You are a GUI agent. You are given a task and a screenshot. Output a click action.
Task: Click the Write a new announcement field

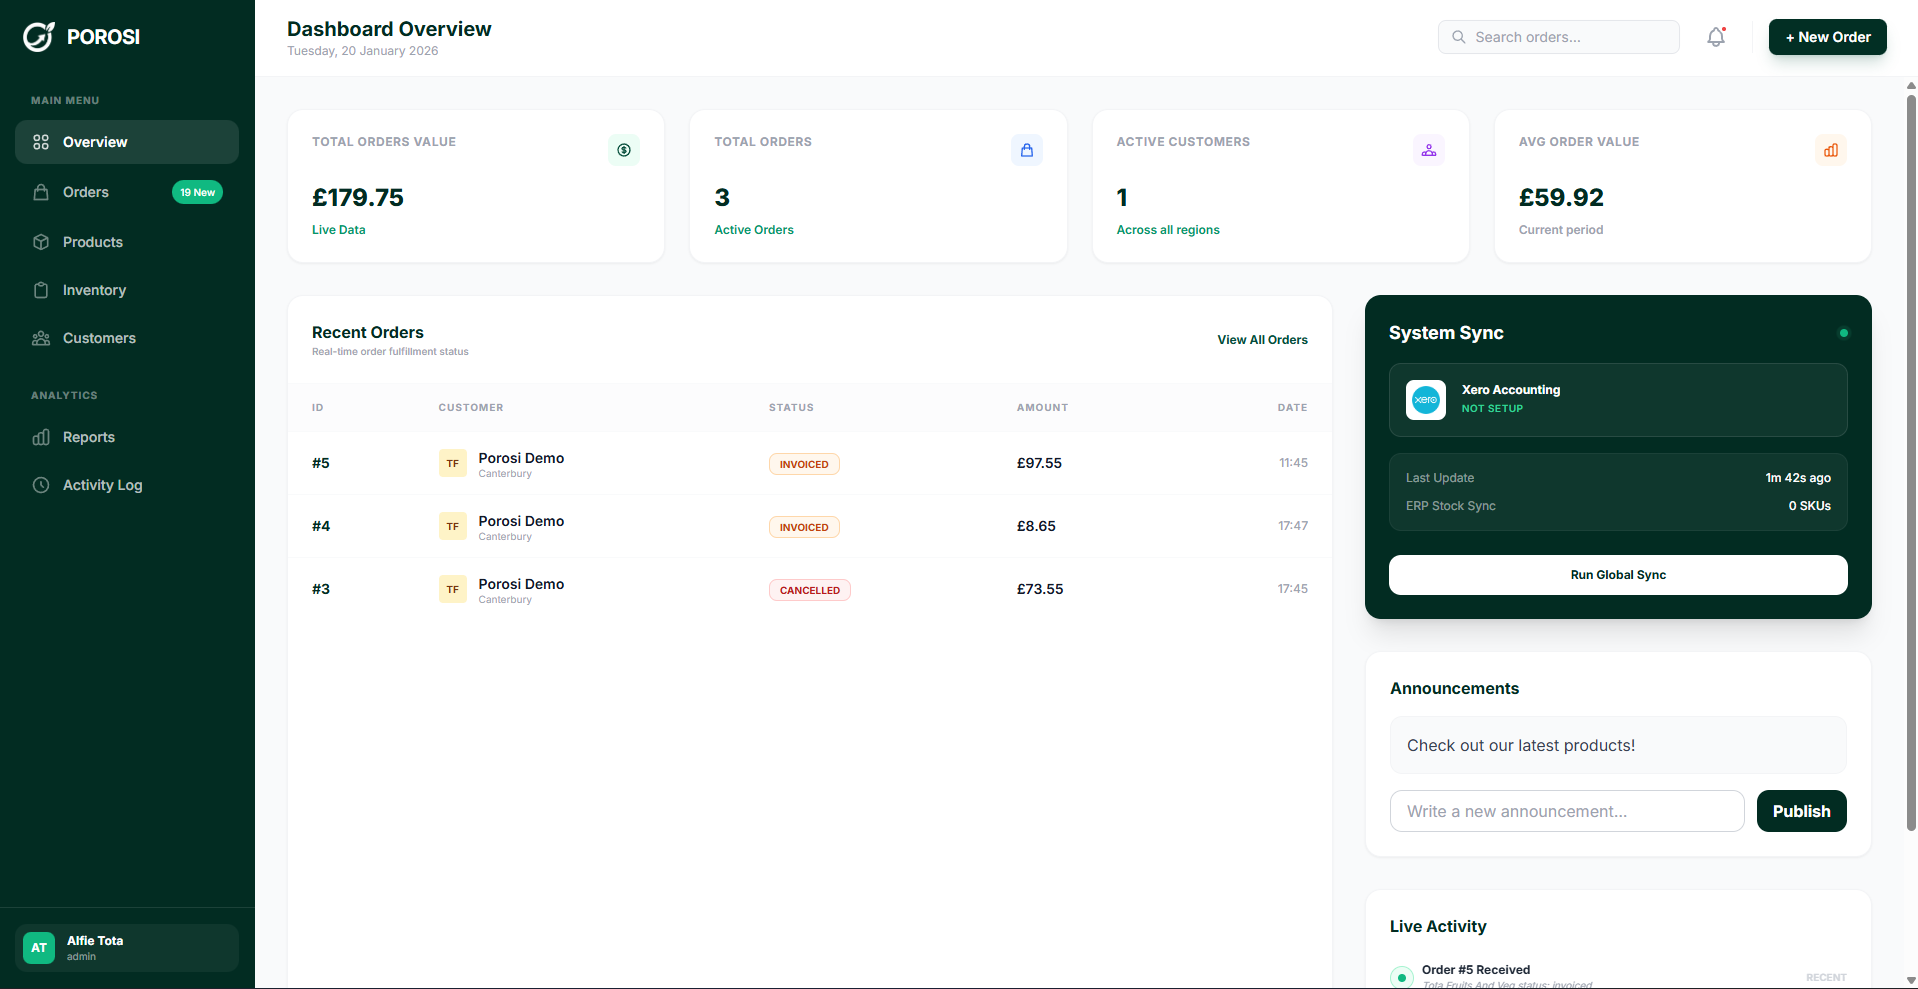tap(1567, 811)
